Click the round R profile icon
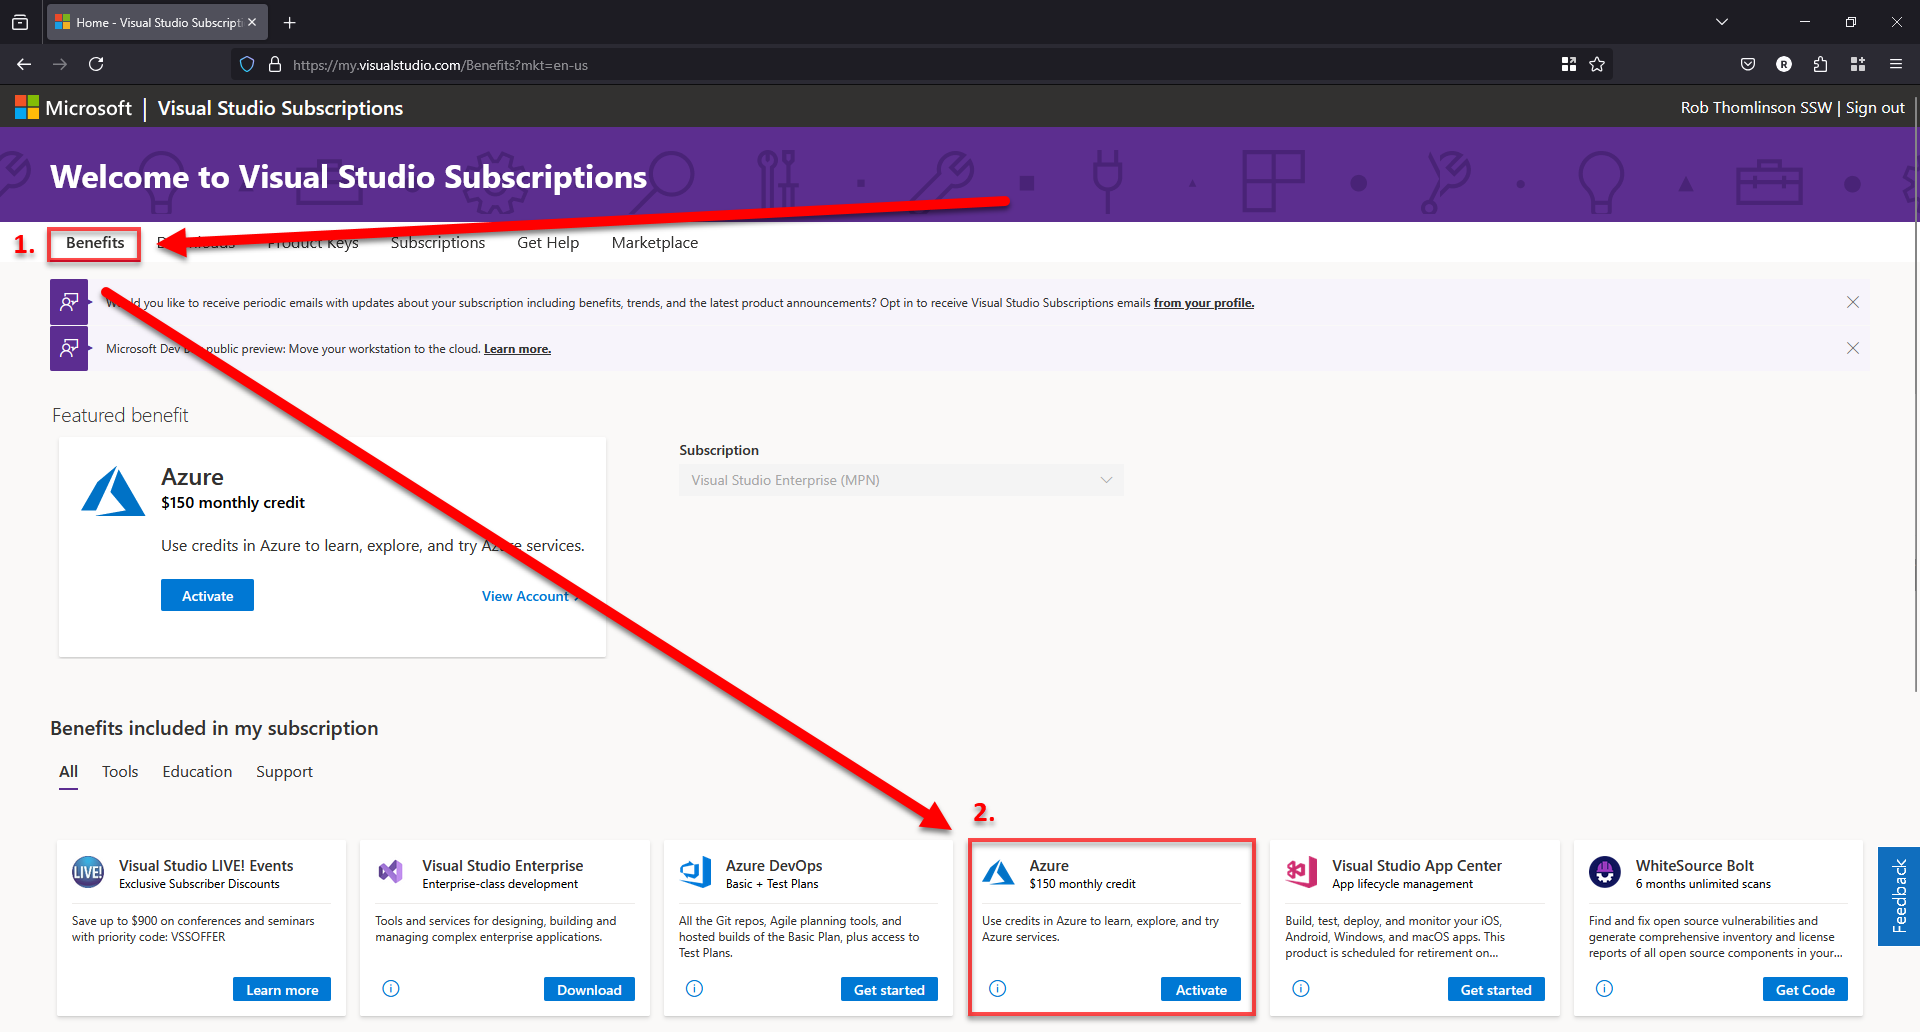 [x=1784, y=64]
